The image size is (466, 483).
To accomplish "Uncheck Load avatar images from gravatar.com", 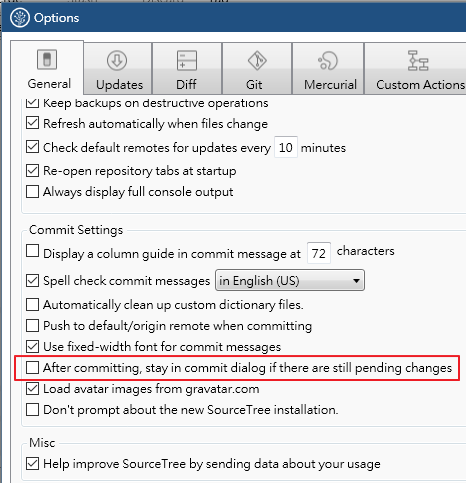I will pos(32,388).
